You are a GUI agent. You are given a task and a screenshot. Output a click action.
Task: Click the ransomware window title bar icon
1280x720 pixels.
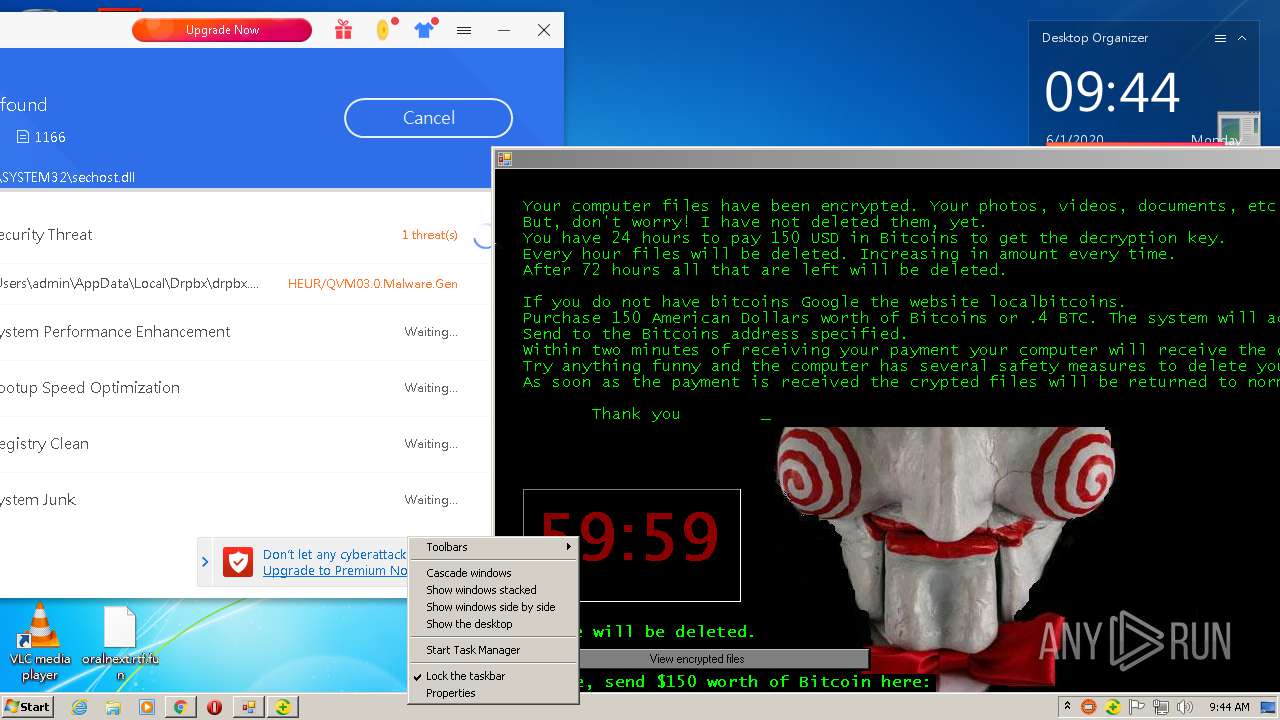[x=505, y=159]
